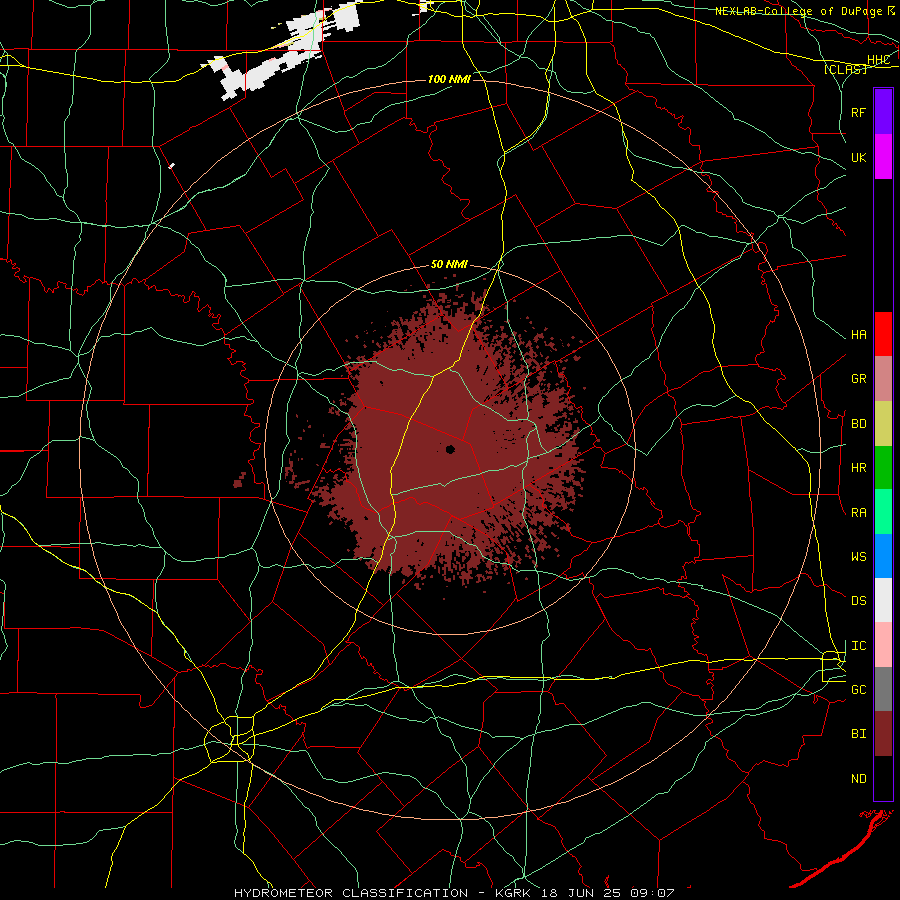Click the UK legend label

[x=858, y=157]
